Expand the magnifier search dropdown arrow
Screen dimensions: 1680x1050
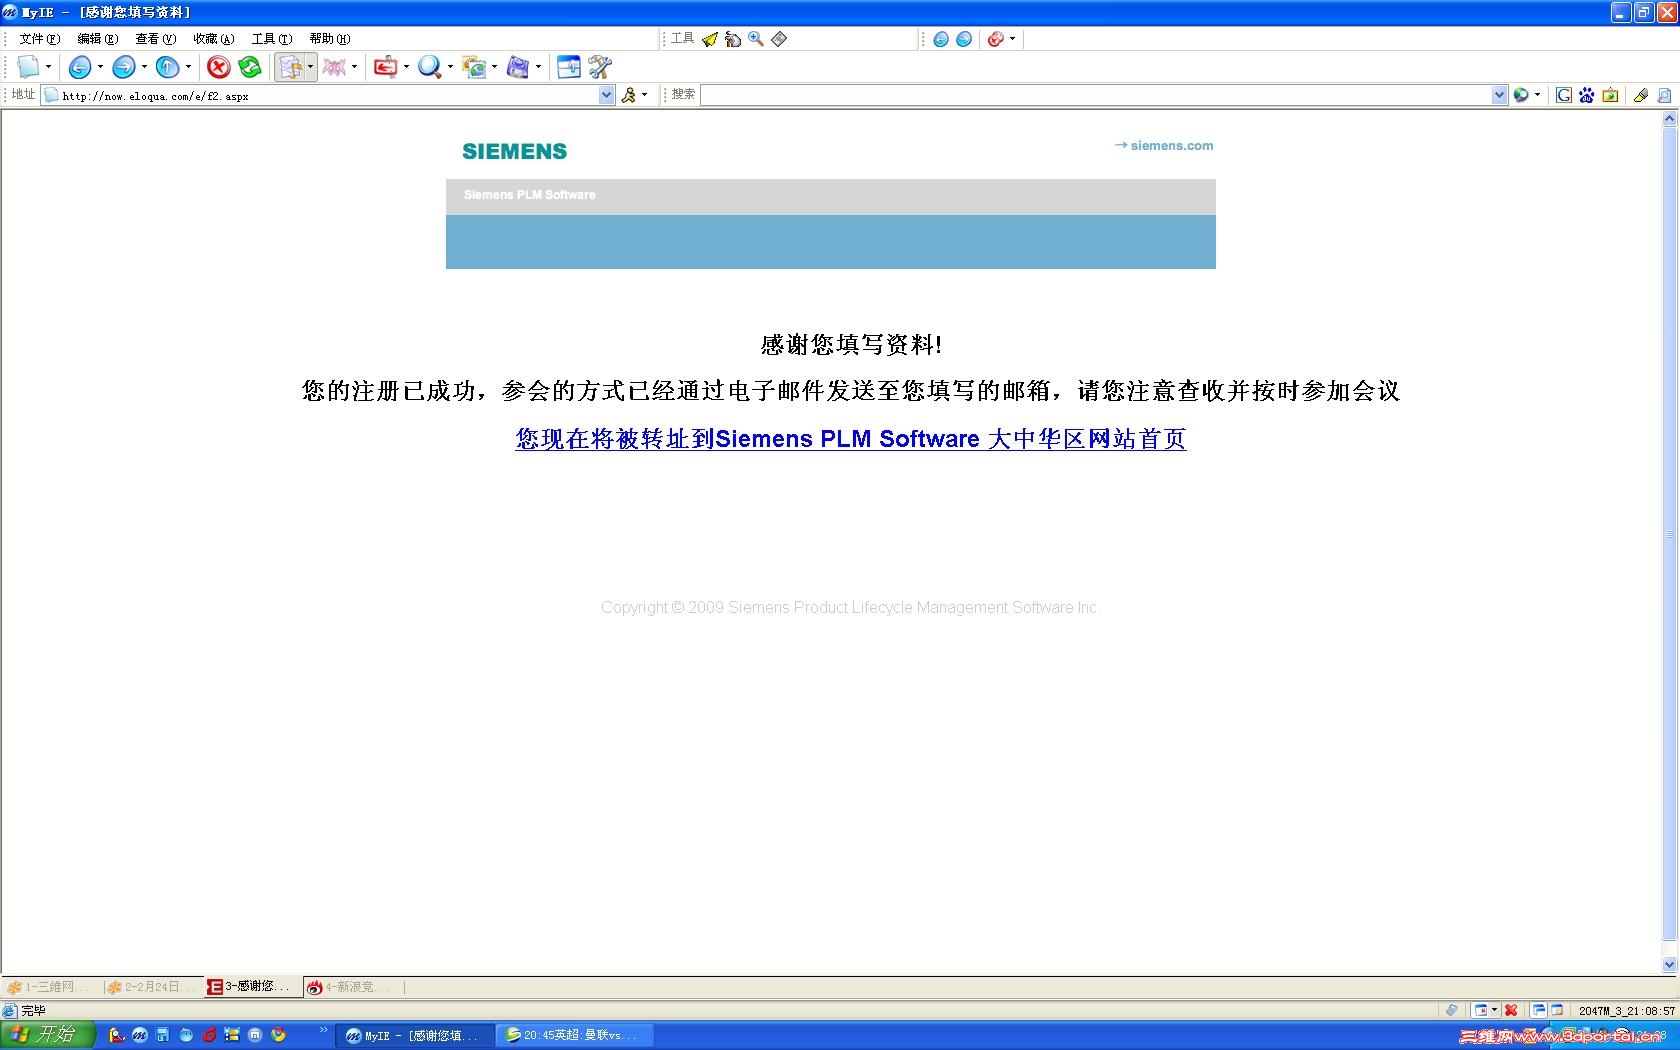point(449,67)
